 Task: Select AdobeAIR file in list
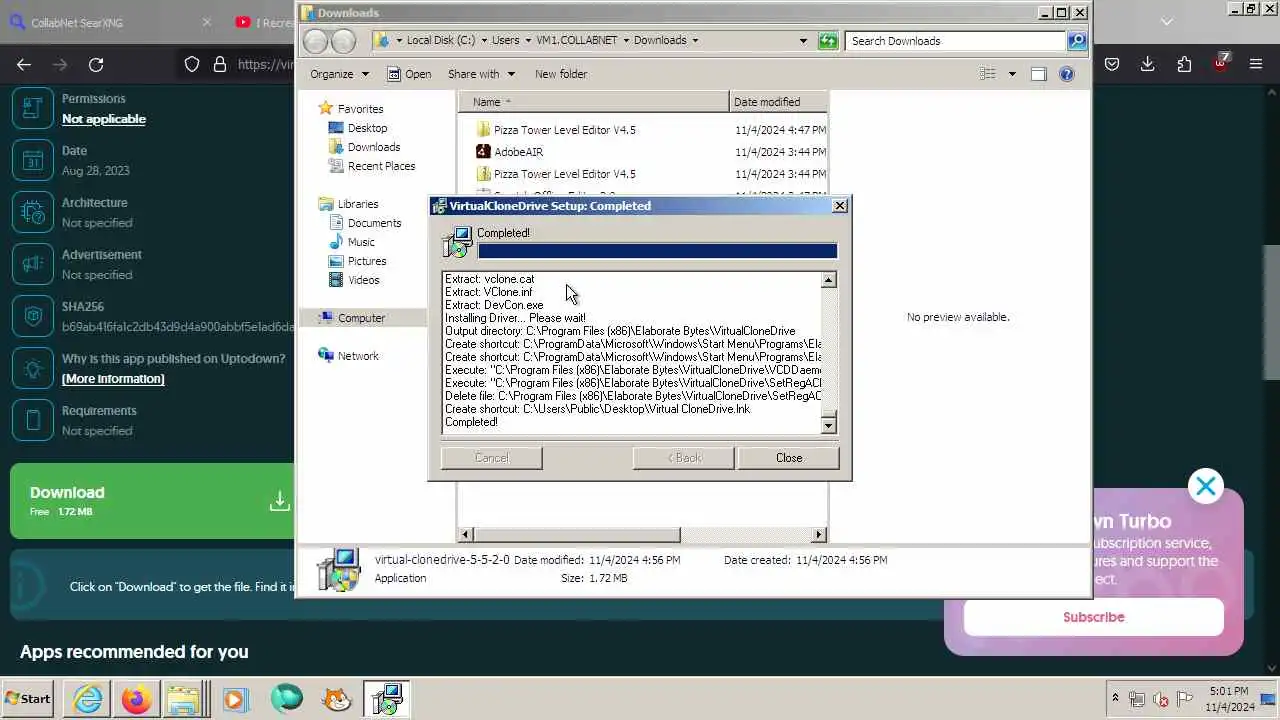(518, 152)
